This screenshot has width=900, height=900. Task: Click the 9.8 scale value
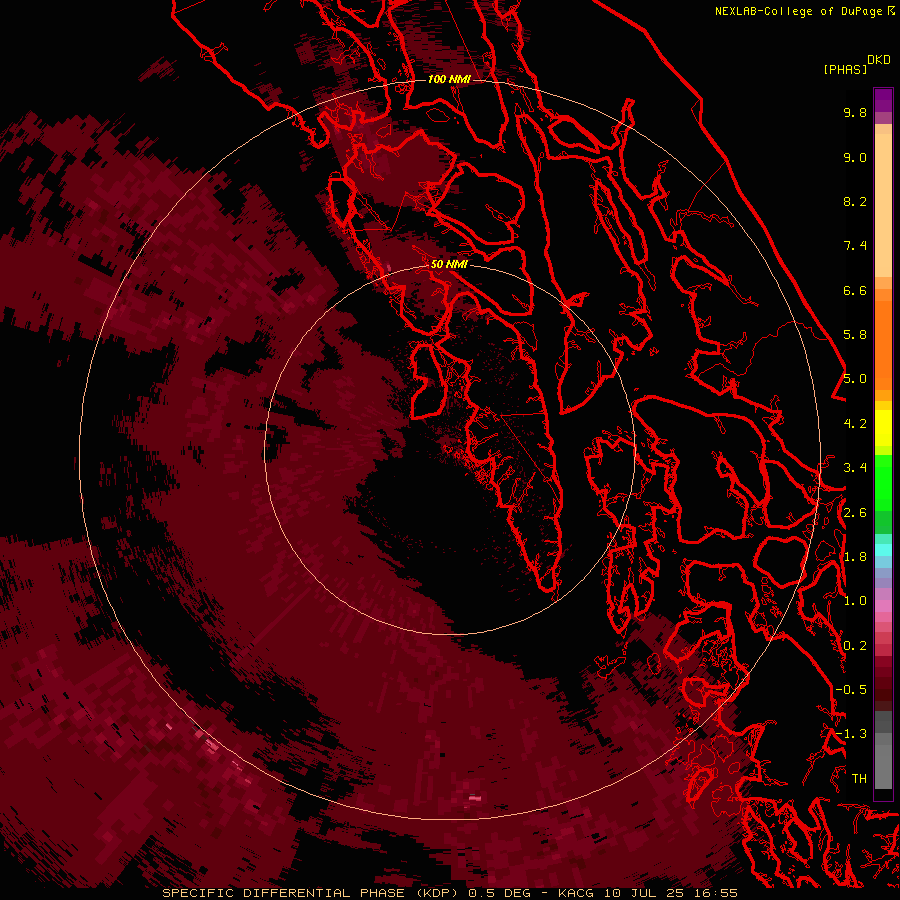(855, 112)
